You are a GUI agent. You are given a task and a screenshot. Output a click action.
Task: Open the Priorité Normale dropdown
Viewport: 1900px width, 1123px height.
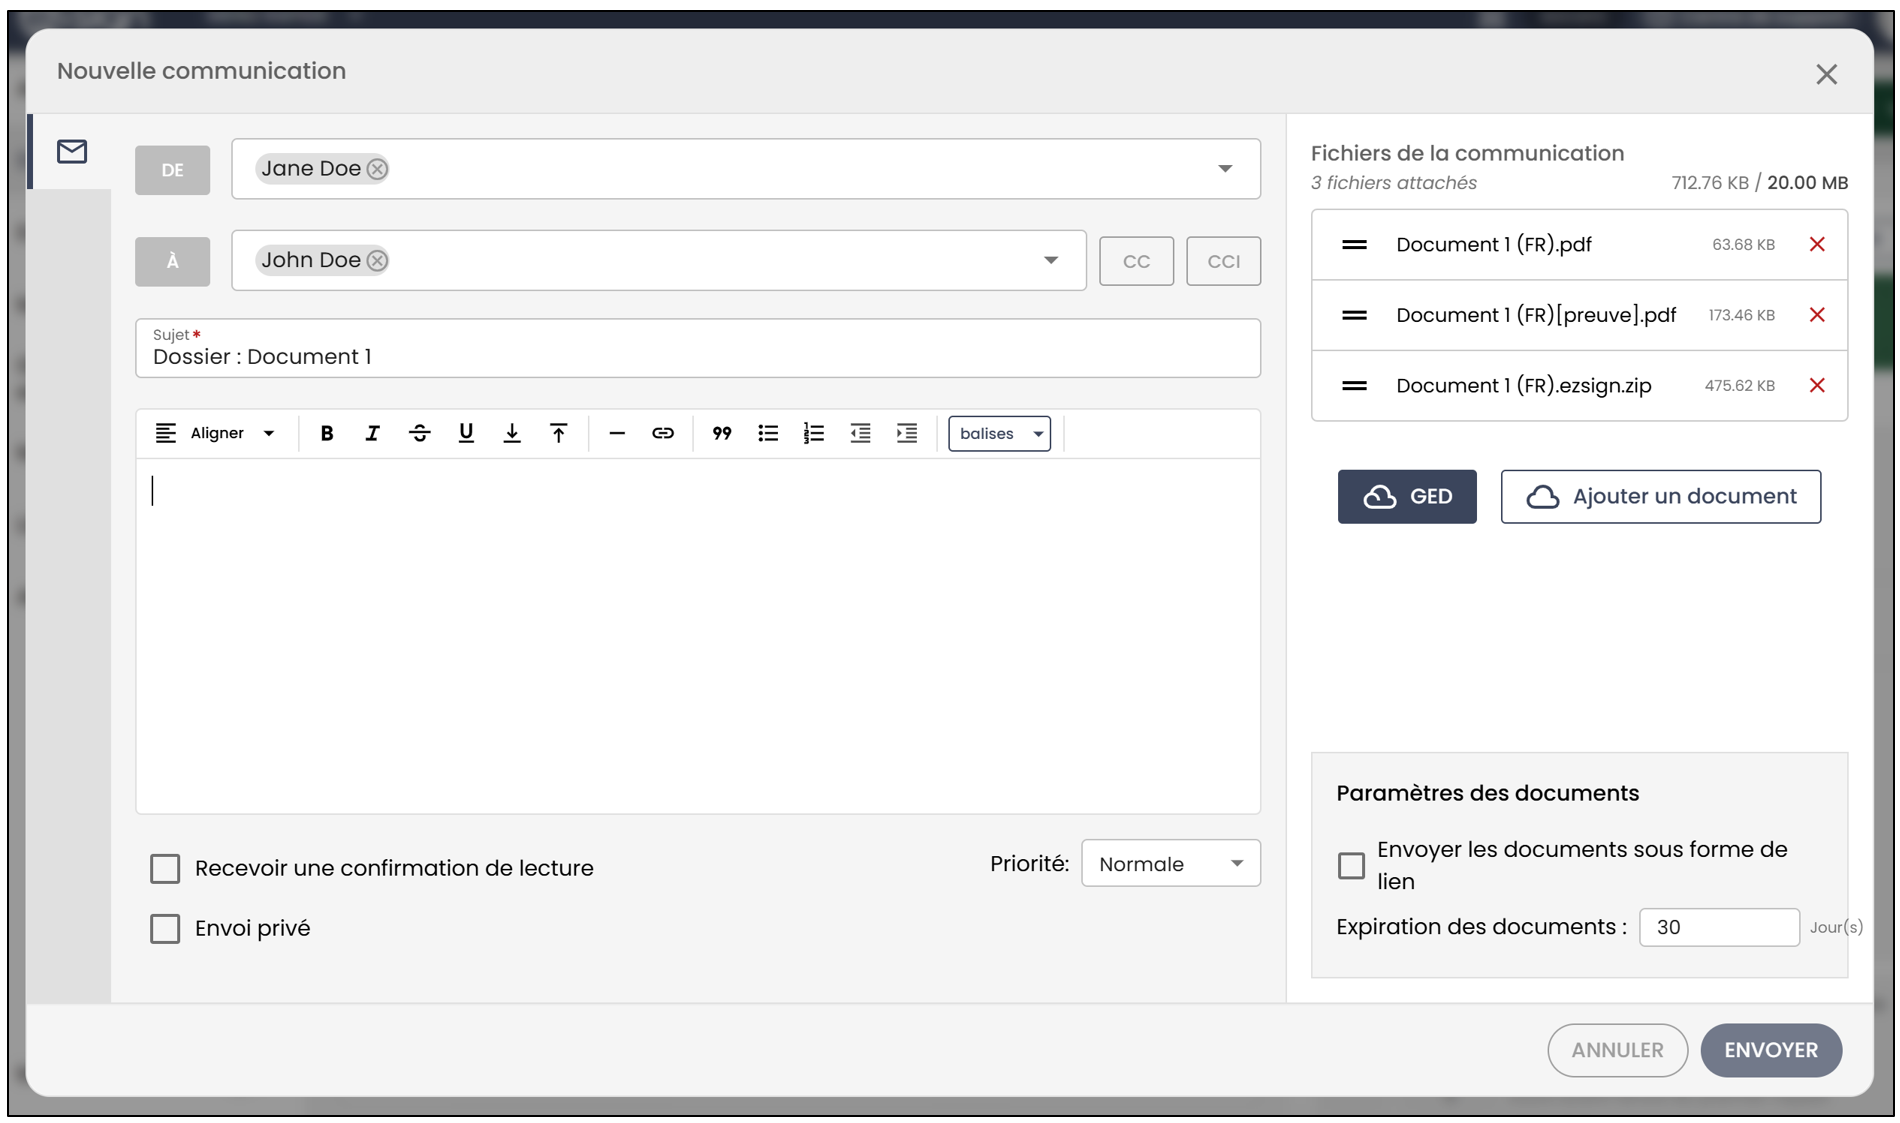point(1170,864)
